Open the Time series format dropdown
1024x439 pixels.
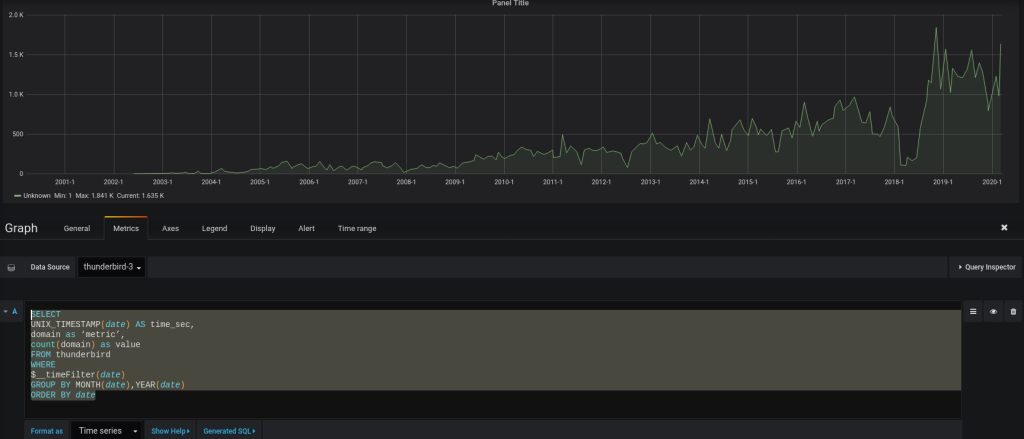tap(109, 431)
